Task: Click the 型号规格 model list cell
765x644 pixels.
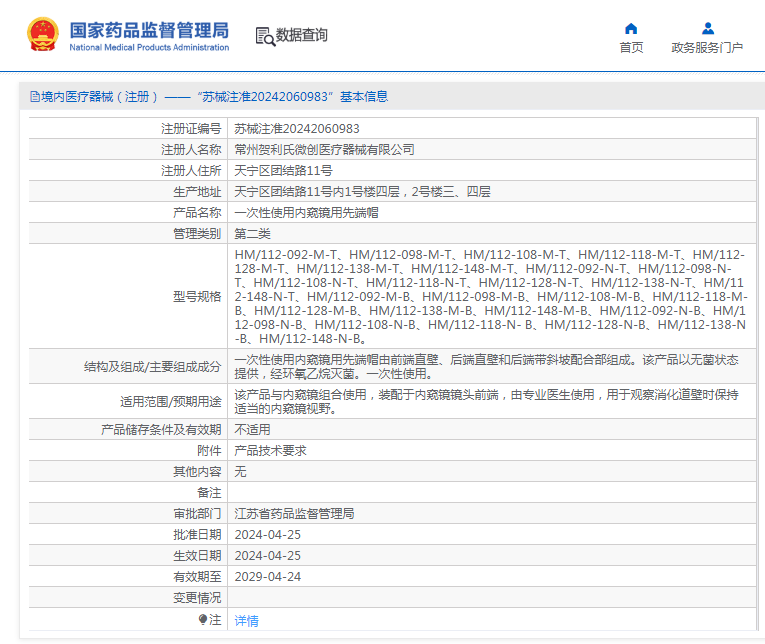Action: pyautogui.click(x=491, y=297)
